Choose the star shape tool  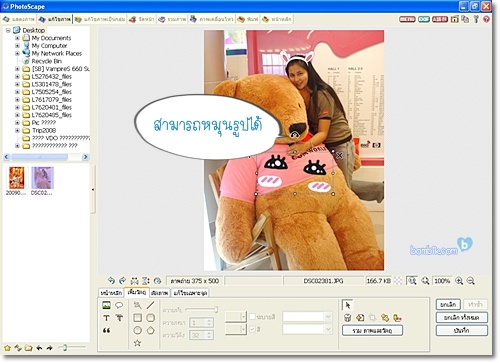[137, 343]
